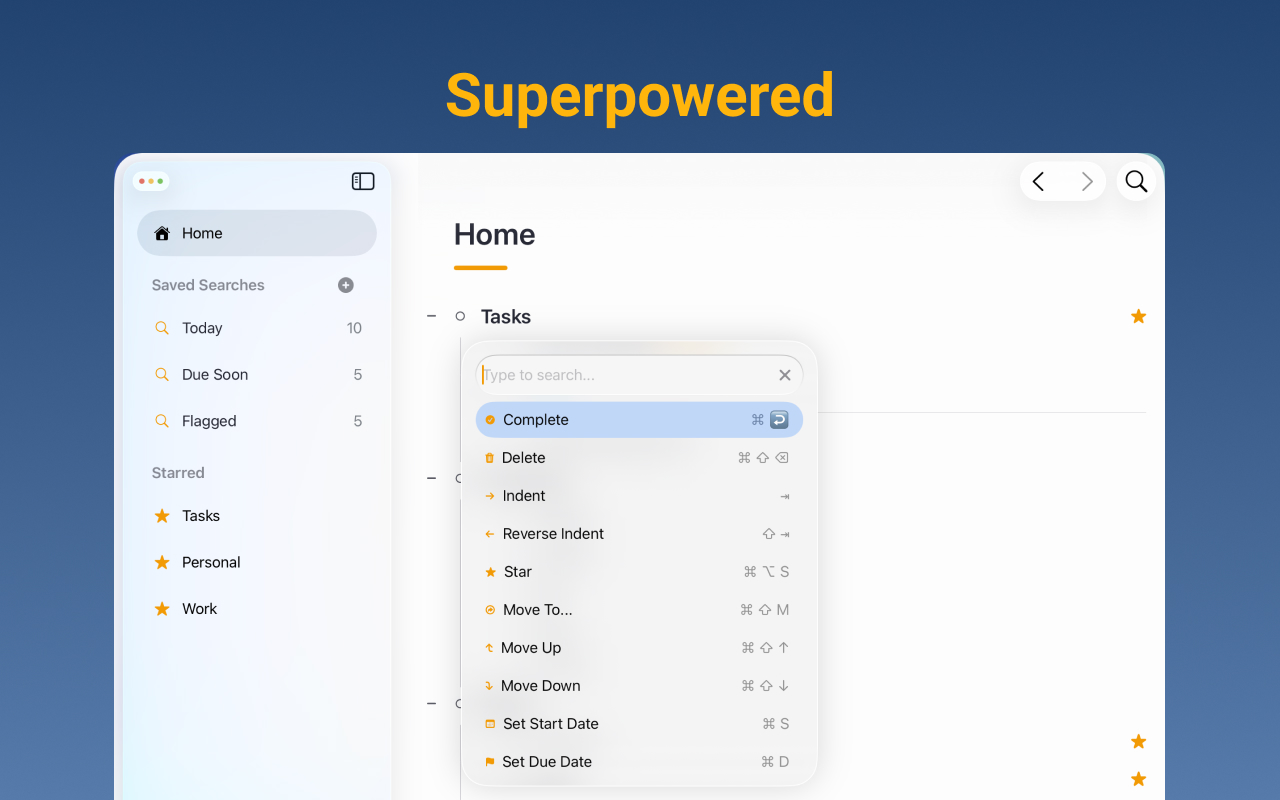The width and height of the screenshot is (1280, 800).
Task: Click the Today count 10
Action: (x=354, y=328)
